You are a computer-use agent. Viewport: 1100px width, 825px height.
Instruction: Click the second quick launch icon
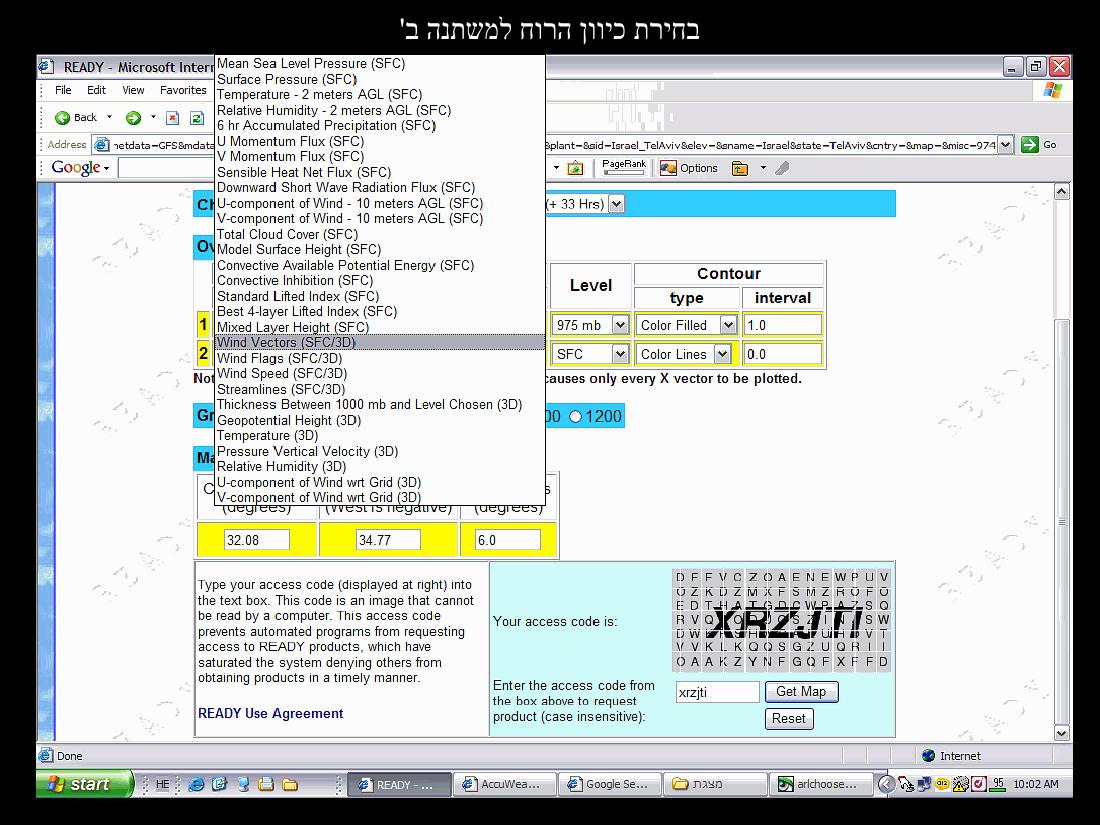[x=220, y=784]
